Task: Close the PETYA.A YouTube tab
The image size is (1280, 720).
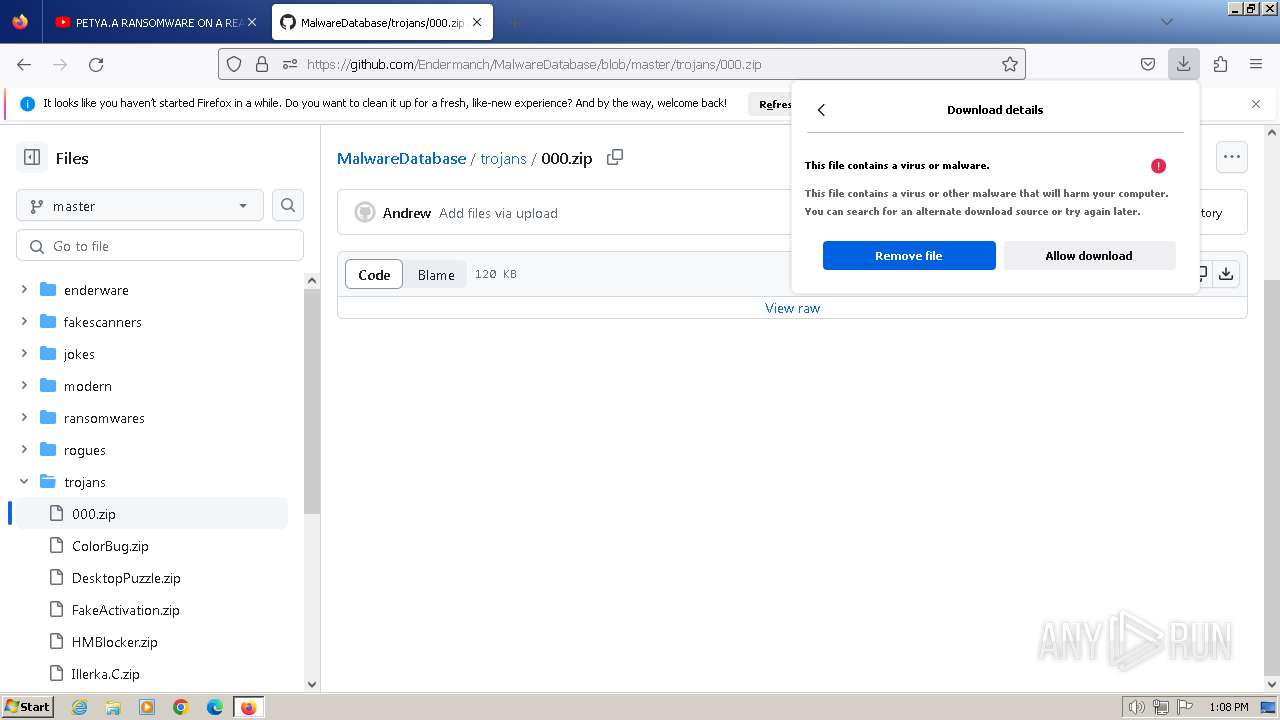Action: click(252, 22)
